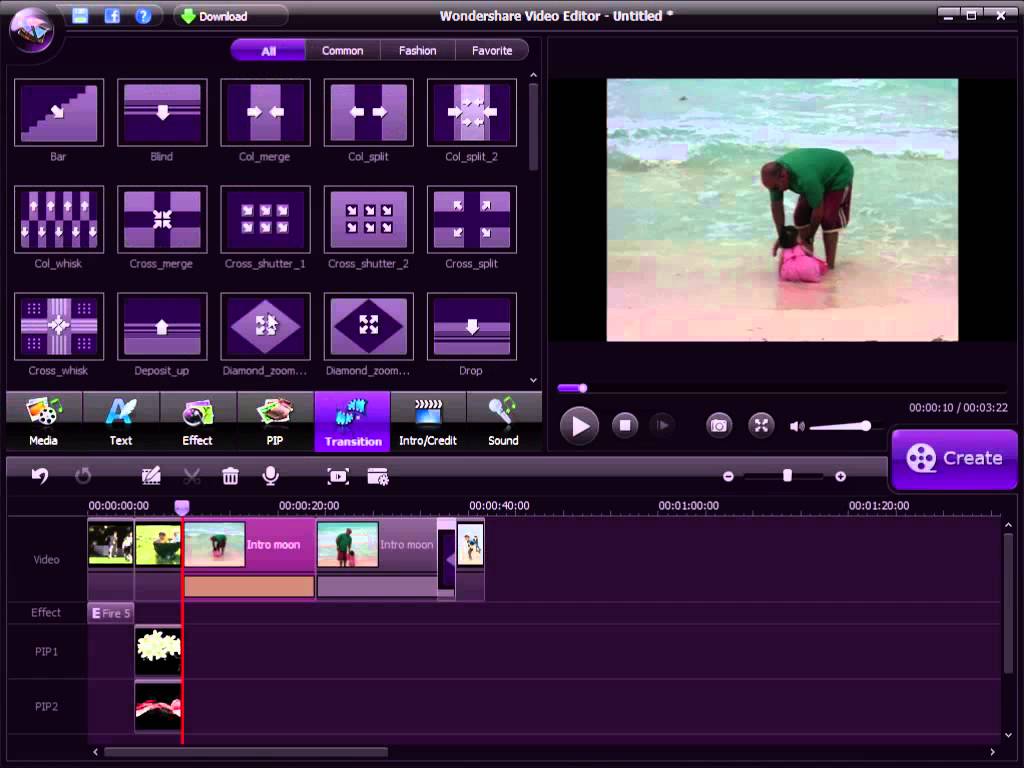Click the Create button

pos(955,458)
